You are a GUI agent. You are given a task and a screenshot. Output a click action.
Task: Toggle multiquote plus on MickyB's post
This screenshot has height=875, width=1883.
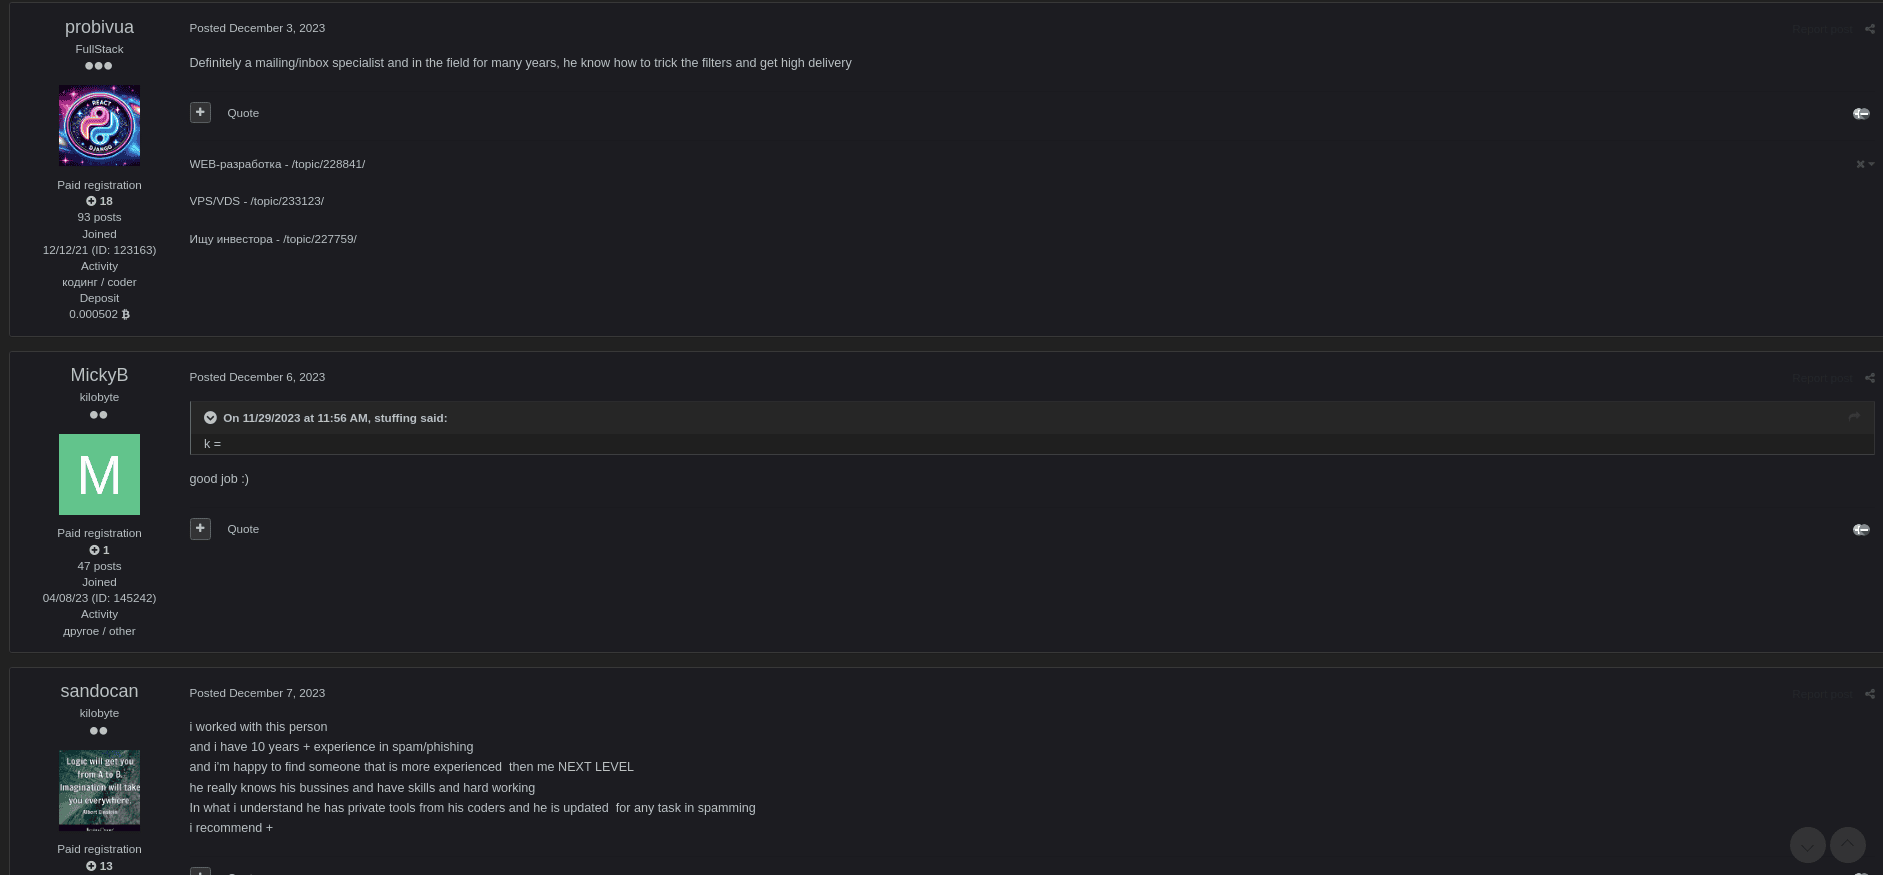coord(200,528)
